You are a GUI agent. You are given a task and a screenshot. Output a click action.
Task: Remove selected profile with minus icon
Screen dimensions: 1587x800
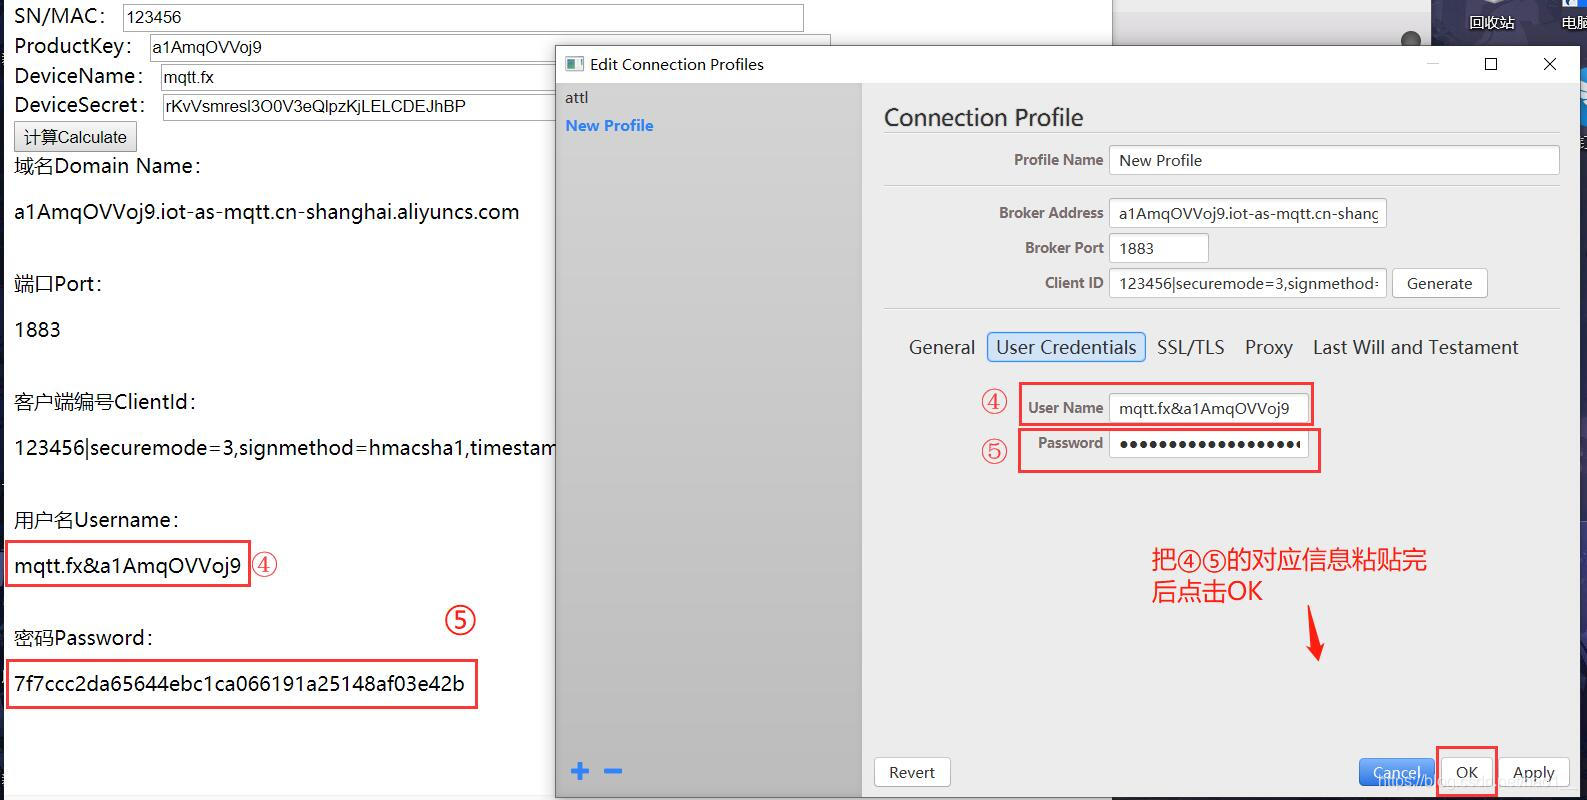(x=613, y=771)
